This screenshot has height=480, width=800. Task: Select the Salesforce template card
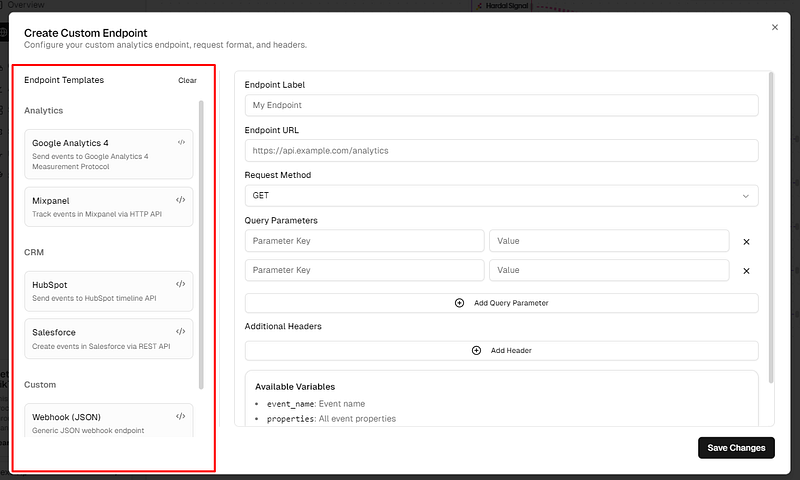109,339
